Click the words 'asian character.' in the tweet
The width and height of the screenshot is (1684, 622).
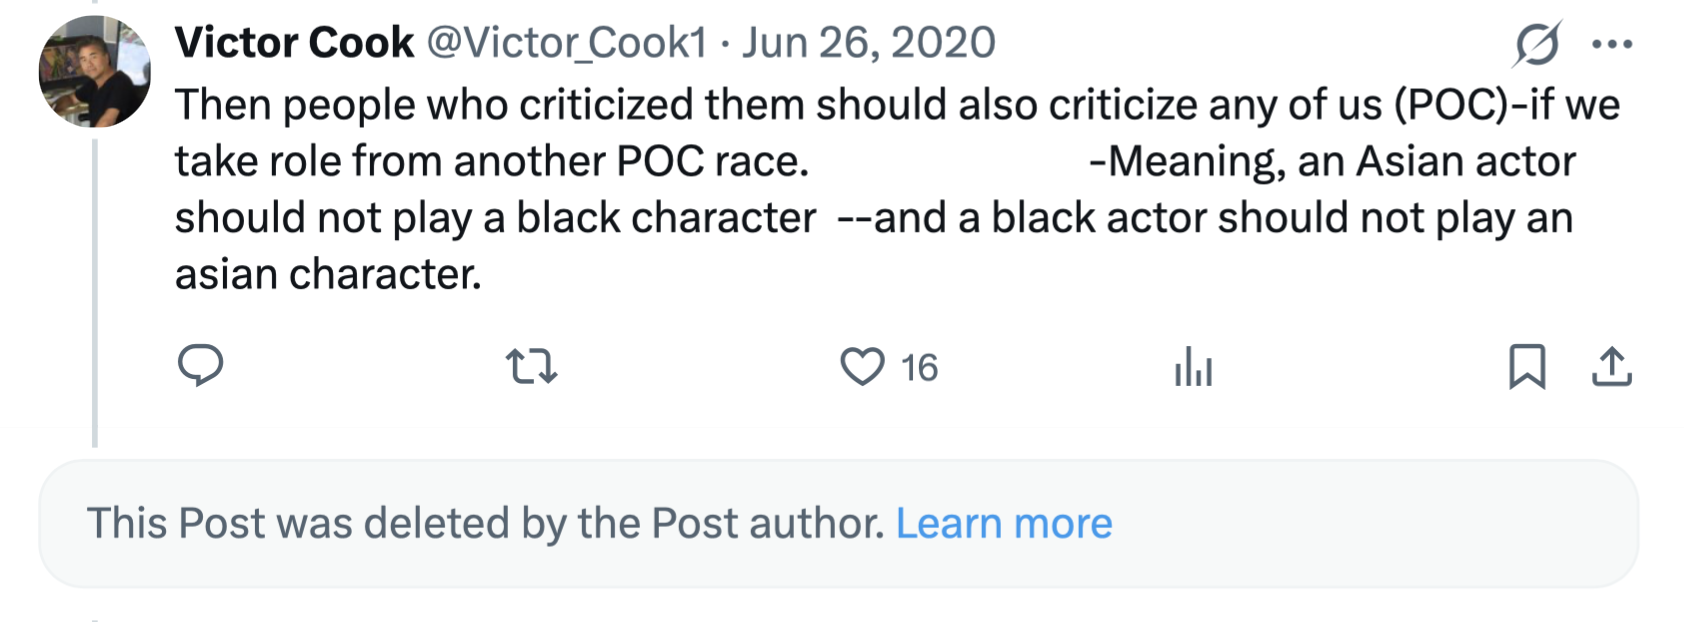(x=328, y=274)
